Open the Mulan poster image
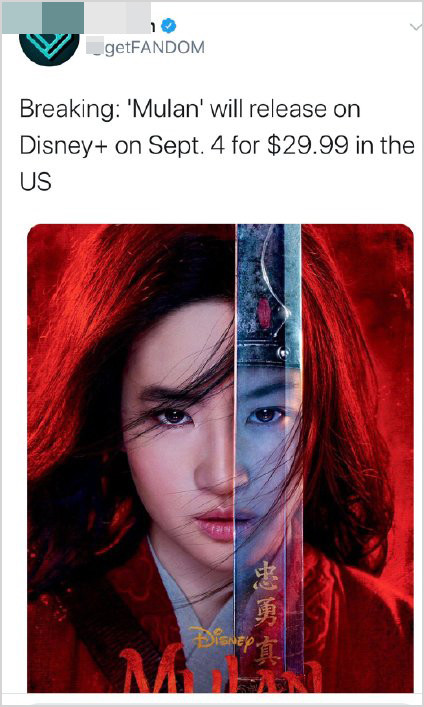The width and height of the screenshot is (424, 707). pos(220,458)
